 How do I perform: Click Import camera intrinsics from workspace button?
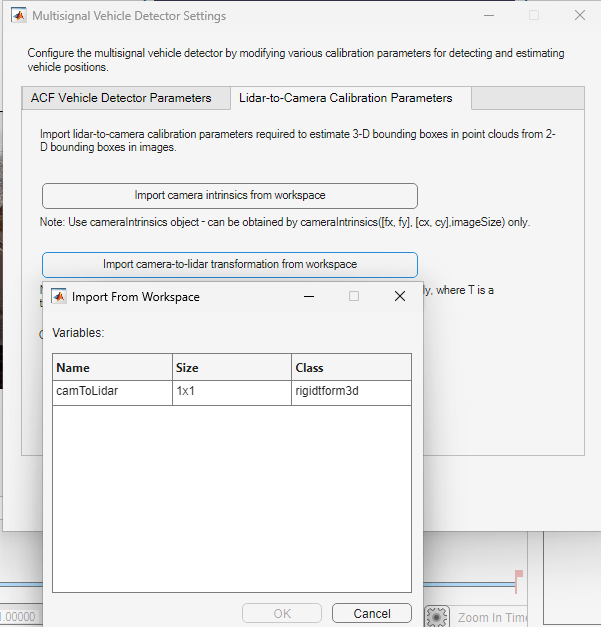230,196
